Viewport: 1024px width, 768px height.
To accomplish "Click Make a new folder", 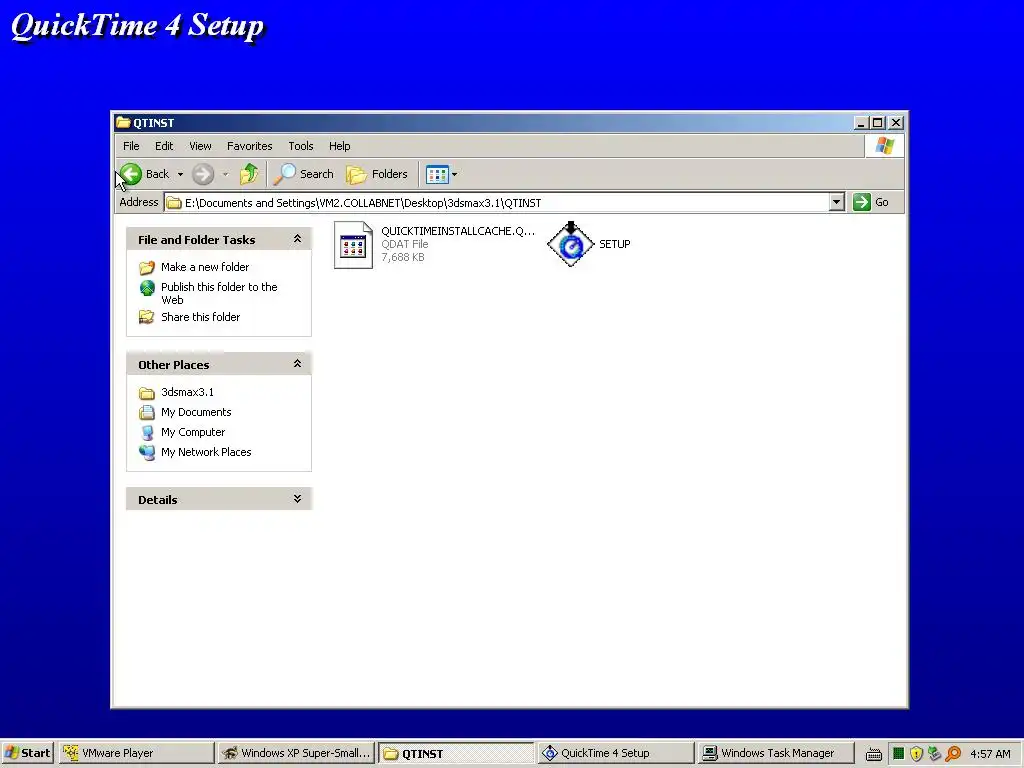I will [x=205, y=267].
